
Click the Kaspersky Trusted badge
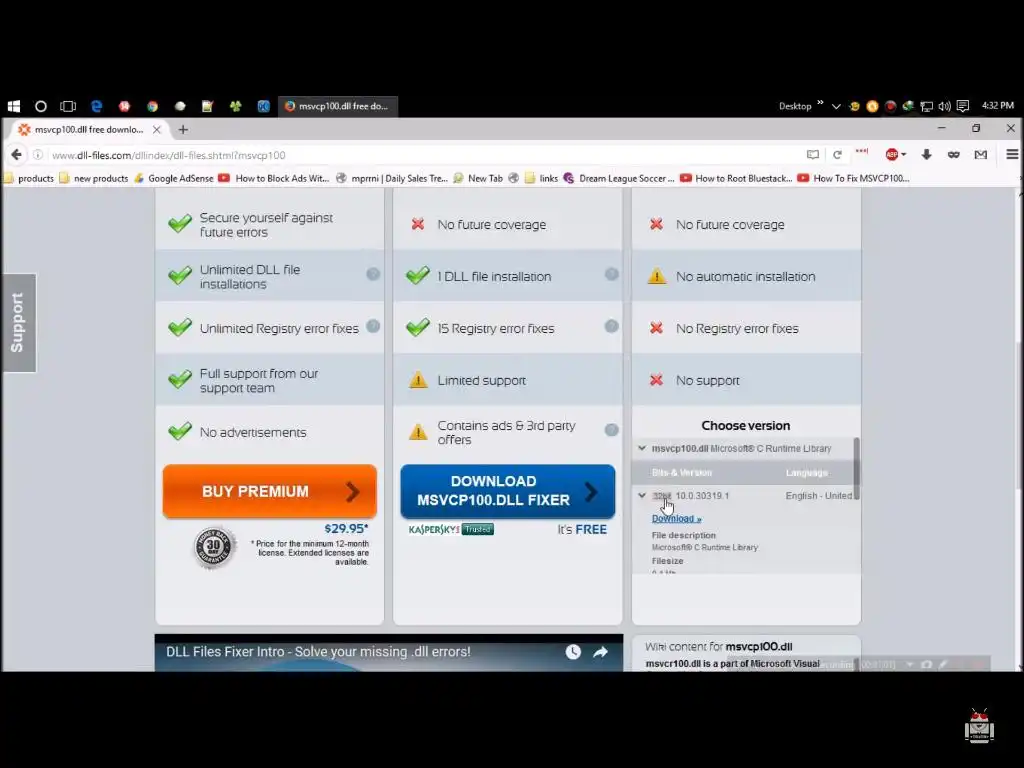tap(451, 530)
